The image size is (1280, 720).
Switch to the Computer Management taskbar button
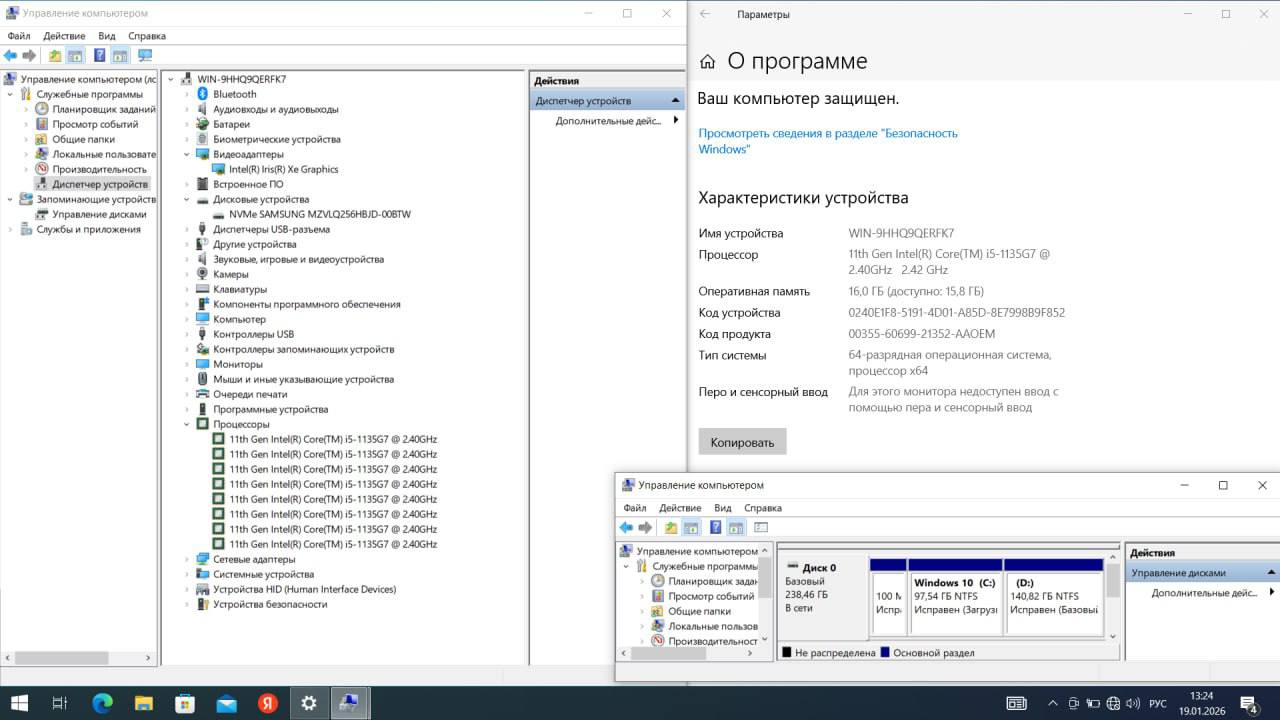pyautogui.click(x=350, y=703)
